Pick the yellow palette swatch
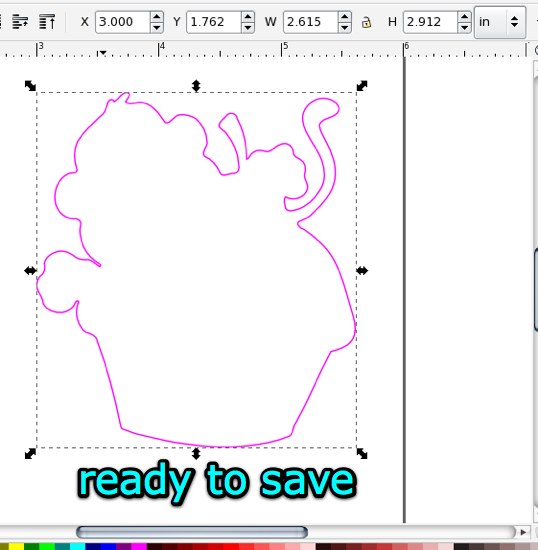The width and height of the screenshot is (538, 550). point(16,546)
